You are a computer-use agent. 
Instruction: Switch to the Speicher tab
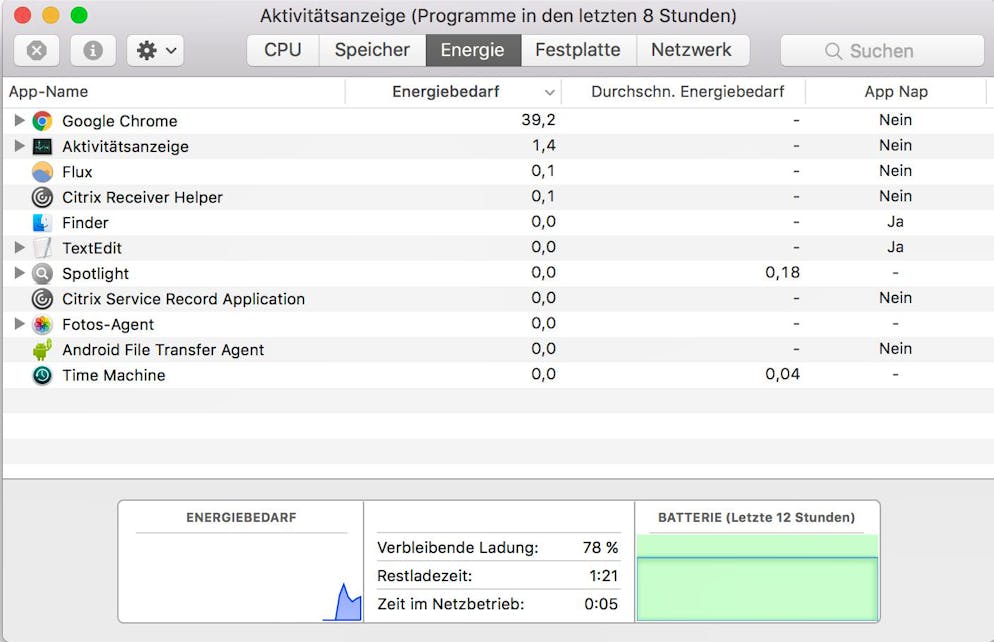372,50
